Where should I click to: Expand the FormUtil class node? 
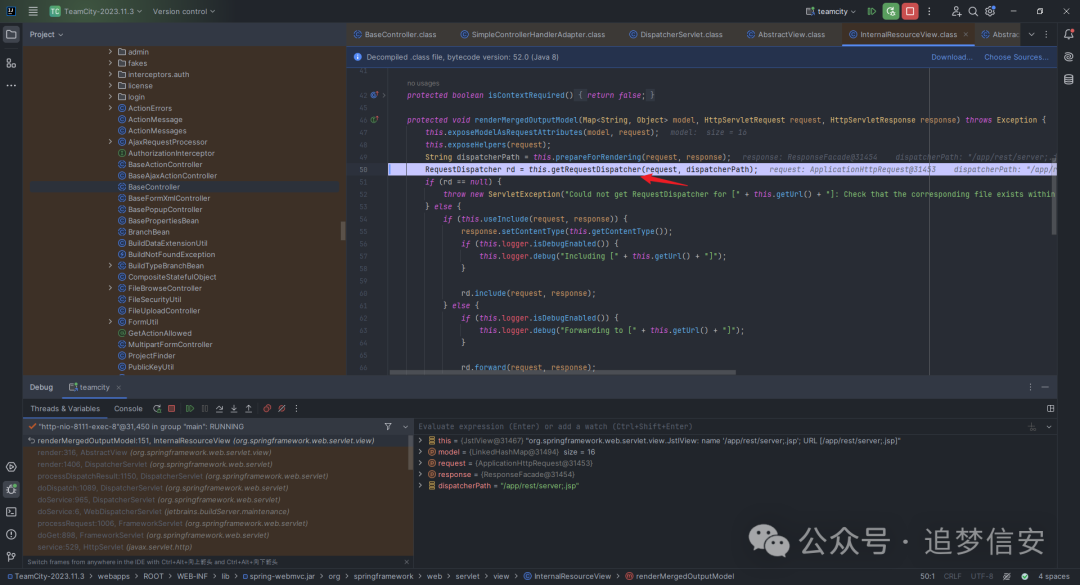coord(110,322)
